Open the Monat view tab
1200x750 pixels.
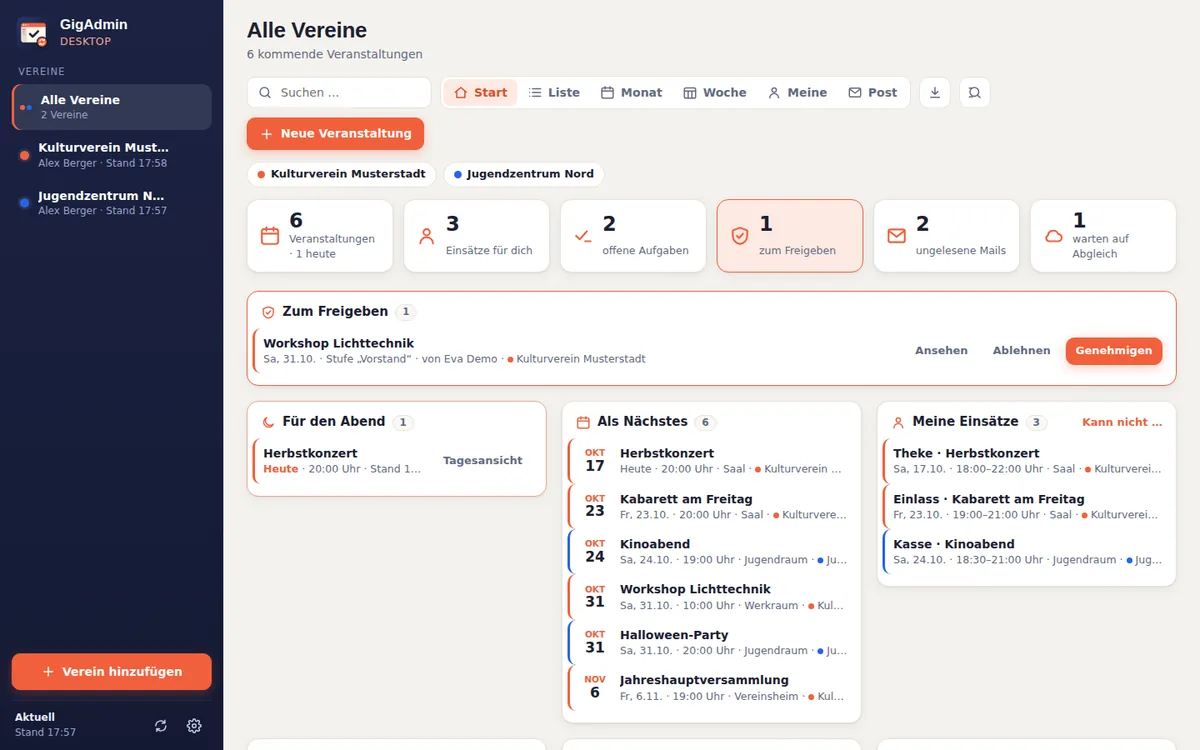coord(631,93)
